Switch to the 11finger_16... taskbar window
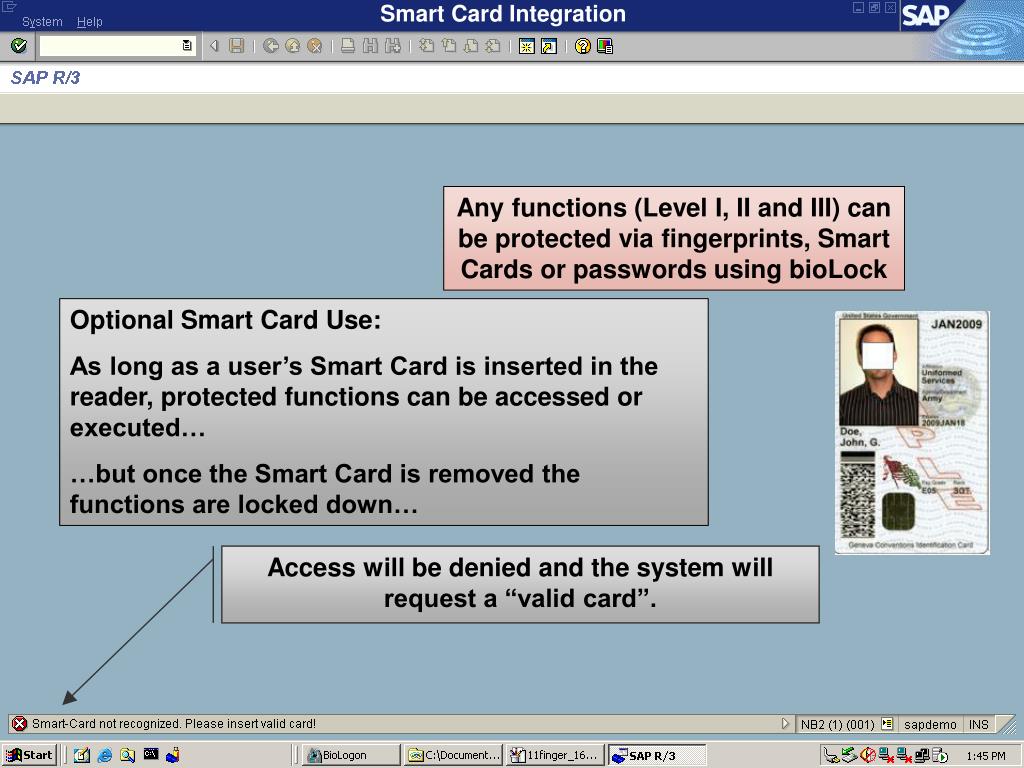This screenshot has height=768, width=1024. 555,755
